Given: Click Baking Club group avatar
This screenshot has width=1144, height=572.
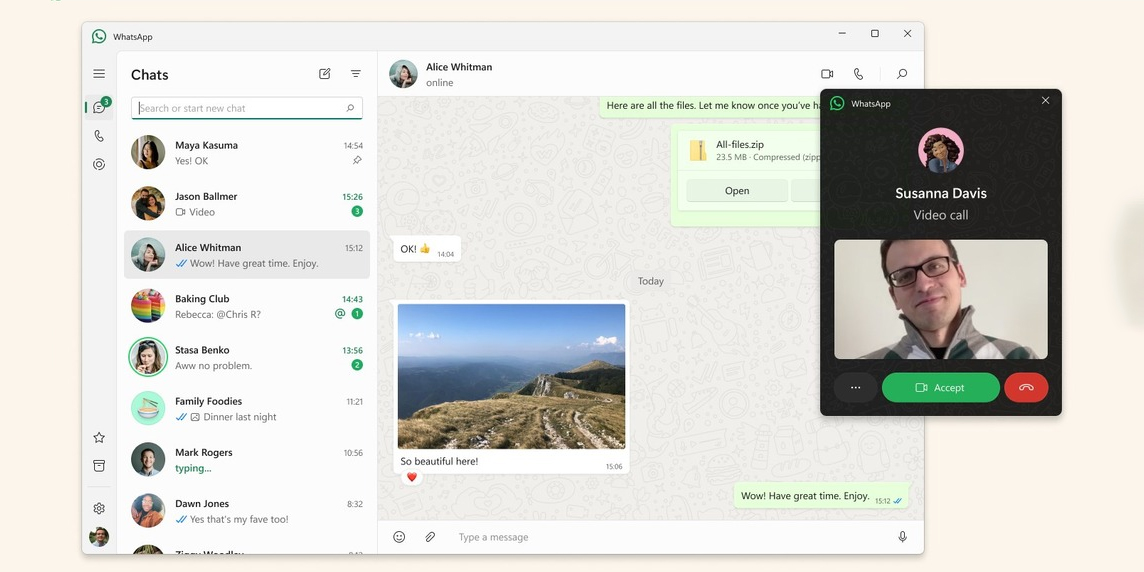Looking at the screenshot, I should (x=148, y=306).
